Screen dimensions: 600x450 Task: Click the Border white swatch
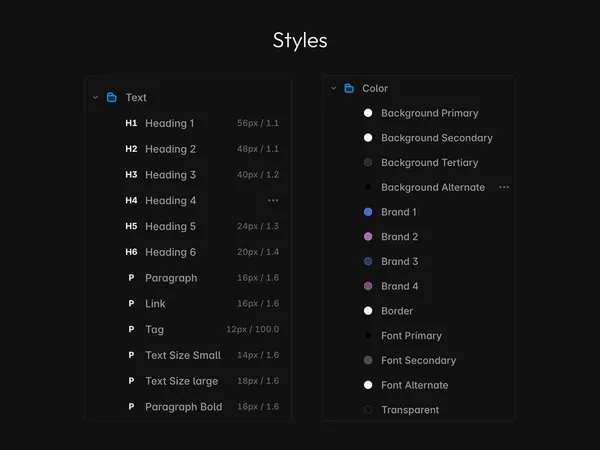click(368, 311)
